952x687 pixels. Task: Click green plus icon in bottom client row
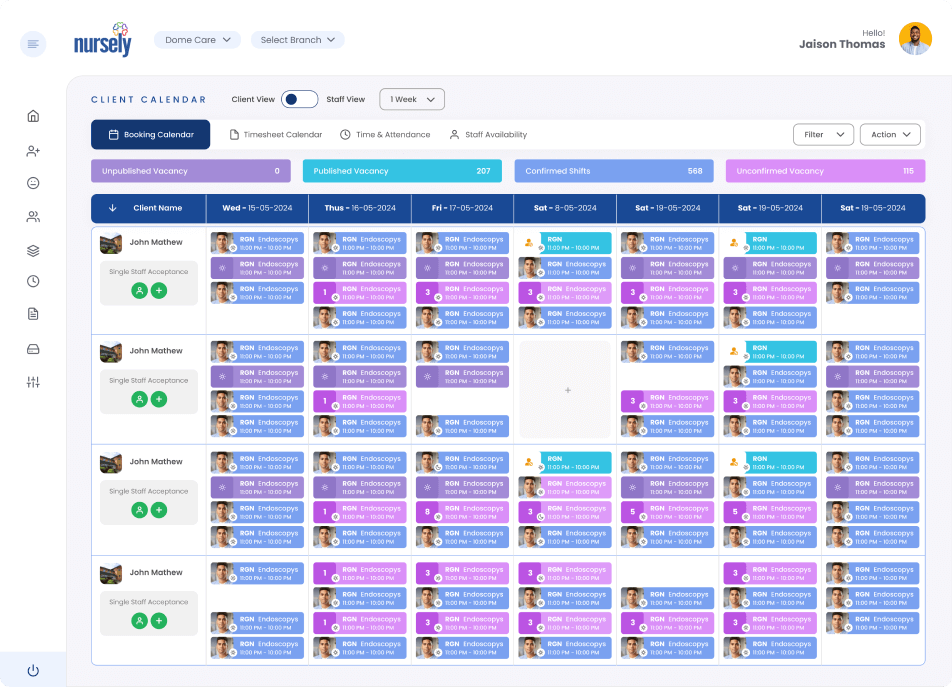click(x=159, y=621)
